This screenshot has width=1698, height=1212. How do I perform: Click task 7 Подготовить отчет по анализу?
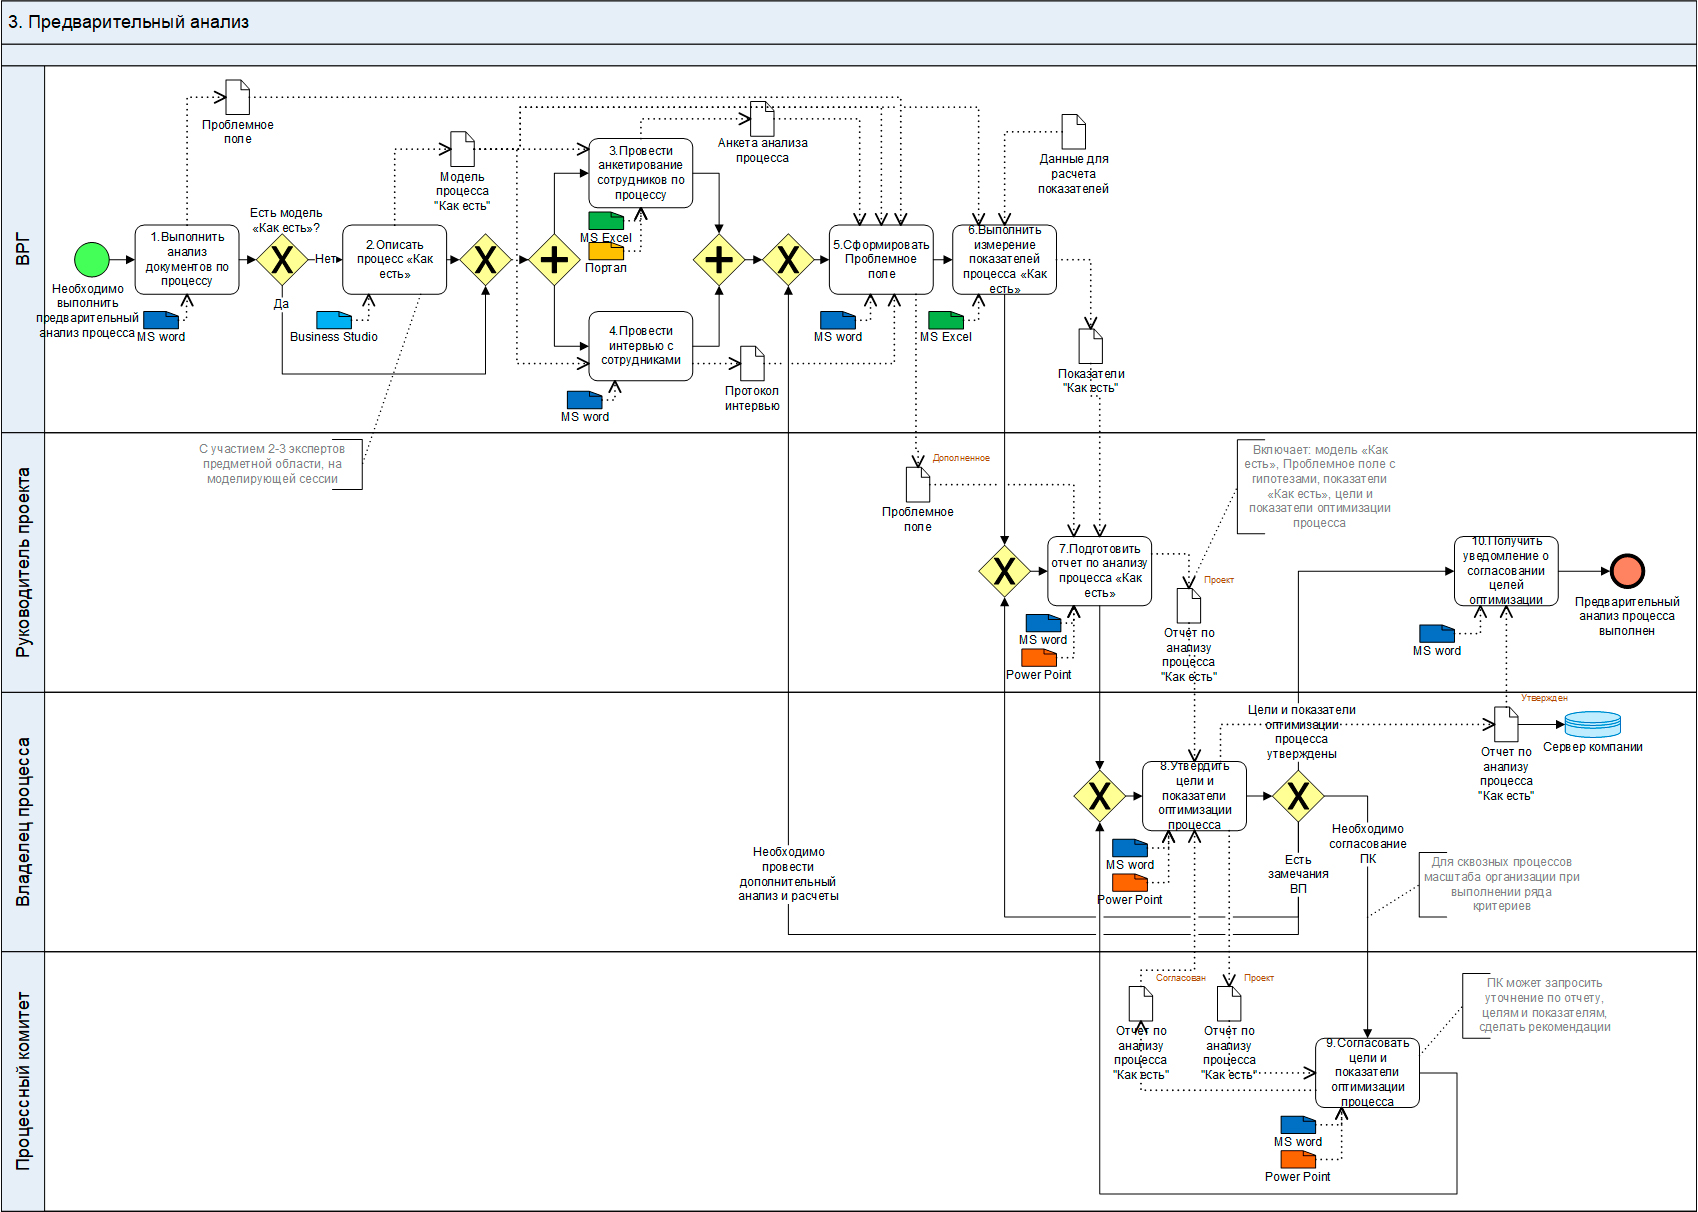click(1099, 571)
